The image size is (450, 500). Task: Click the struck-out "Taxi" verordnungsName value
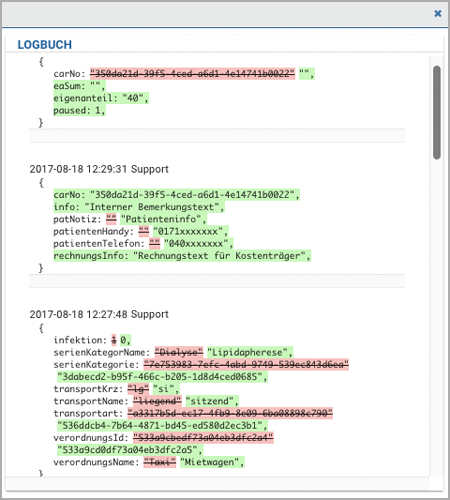click(160, 462)
